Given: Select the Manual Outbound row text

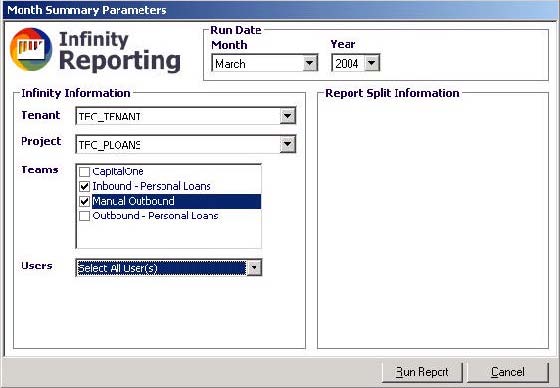Looking at the screenshot, I should (133, 201).
